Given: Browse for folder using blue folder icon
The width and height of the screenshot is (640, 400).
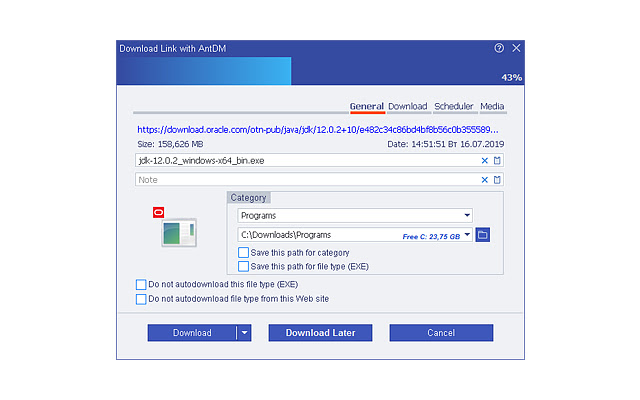Looking at the screenshot, I should (x=482, y=235).
